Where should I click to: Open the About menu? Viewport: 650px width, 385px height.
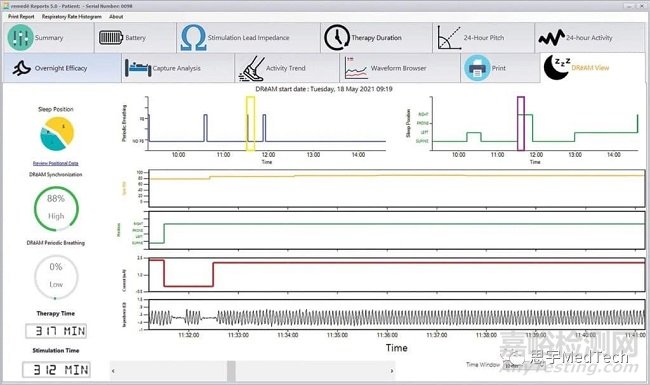coord(116,17)
